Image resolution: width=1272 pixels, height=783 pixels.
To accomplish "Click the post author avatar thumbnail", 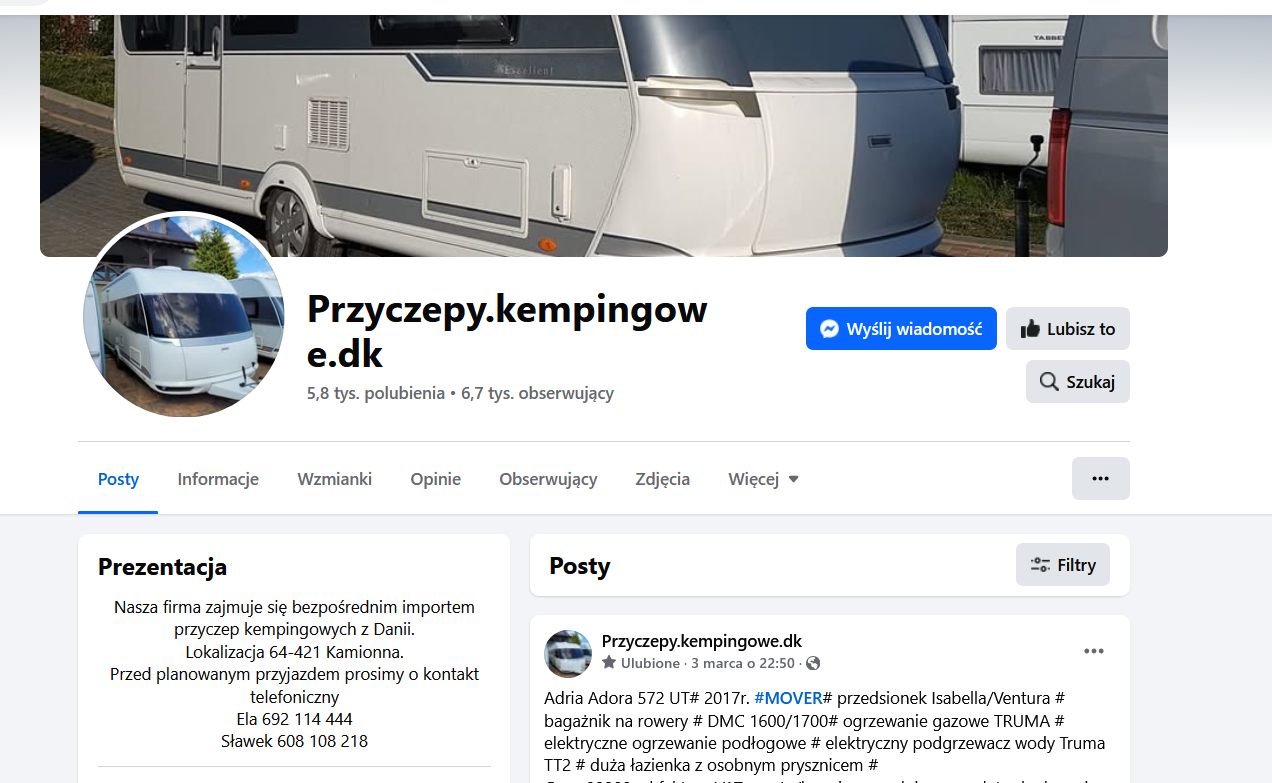I will click(x=568, y=654).
